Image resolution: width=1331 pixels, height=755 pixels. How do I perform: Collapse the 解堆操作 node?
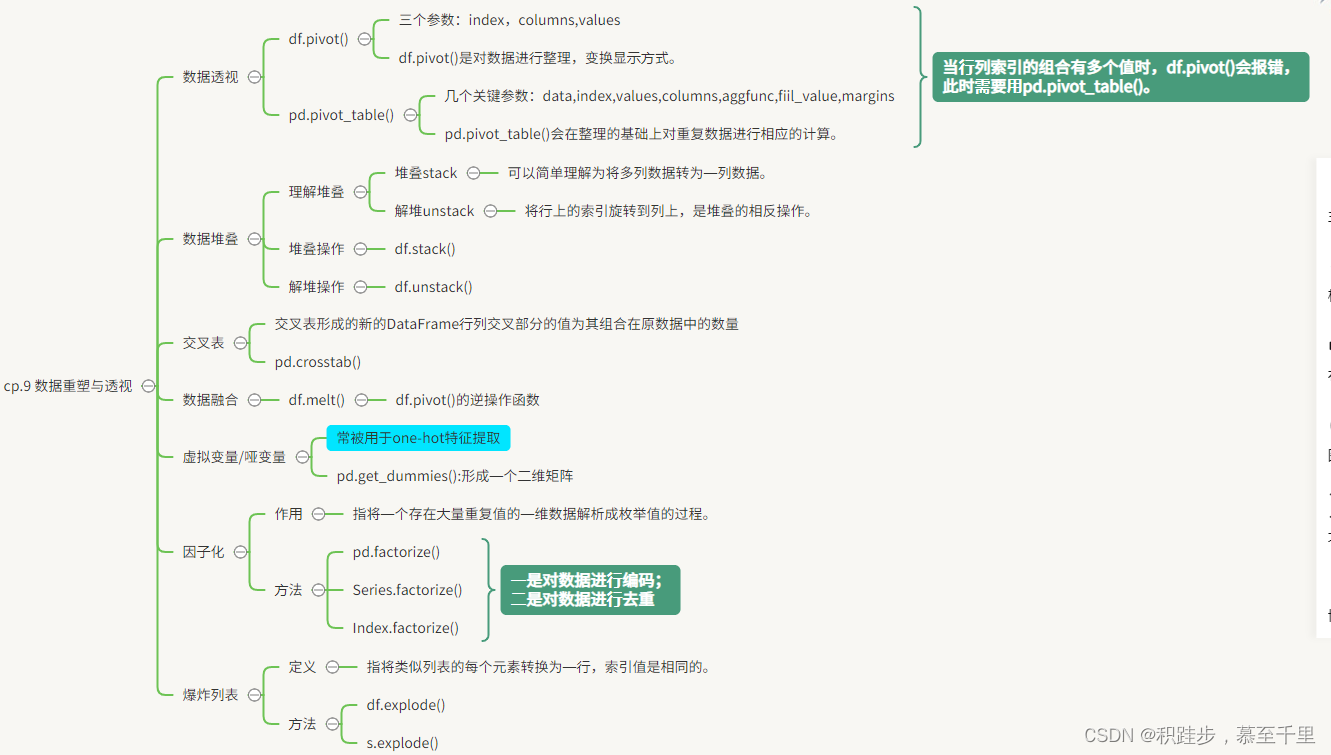pos(360,287)
